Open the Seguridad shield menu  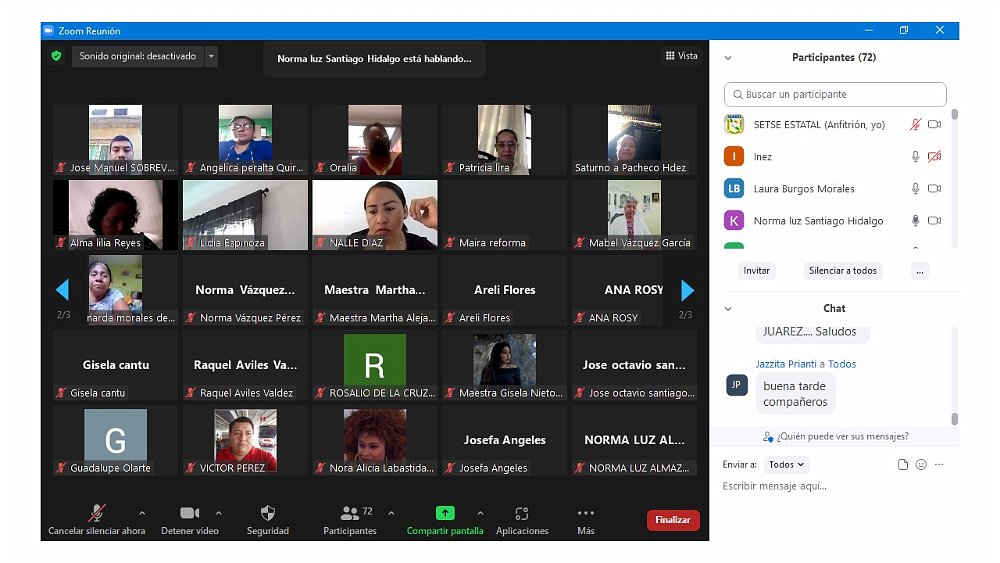pos(267,514)
